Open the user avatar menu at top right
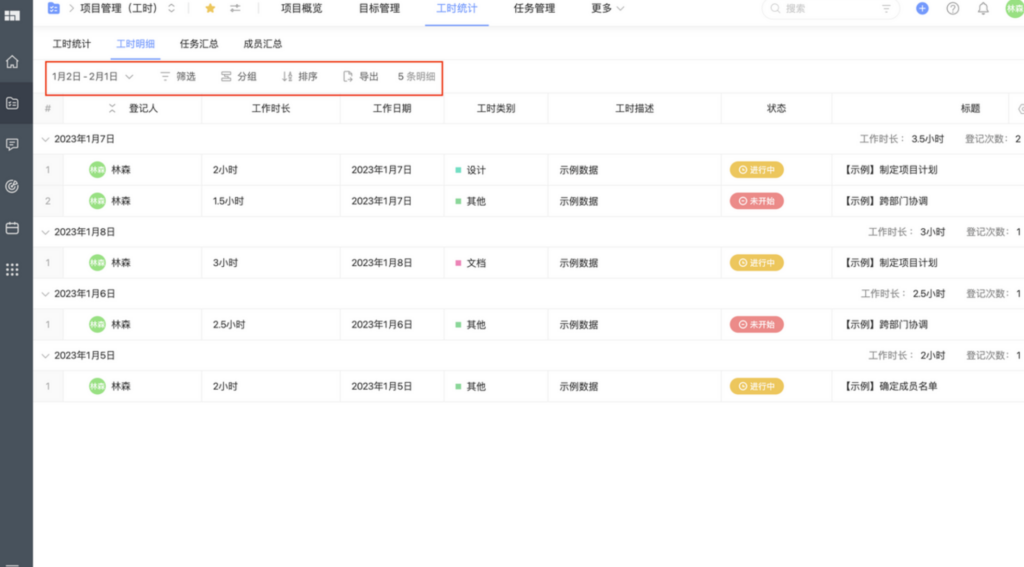This screenshot has height=567, width=1024. point(1014,8)
